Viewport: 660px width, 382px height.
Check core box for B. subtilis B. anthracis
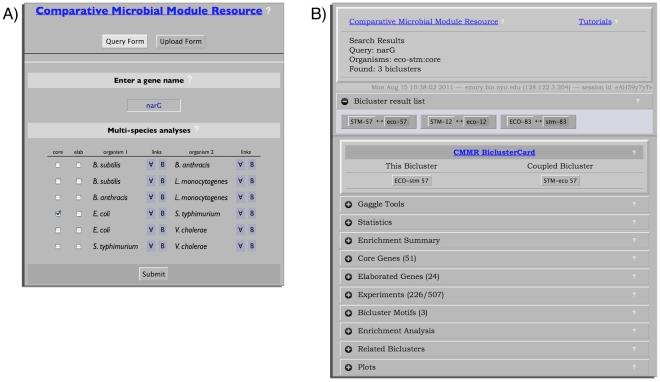click(58, 165)
